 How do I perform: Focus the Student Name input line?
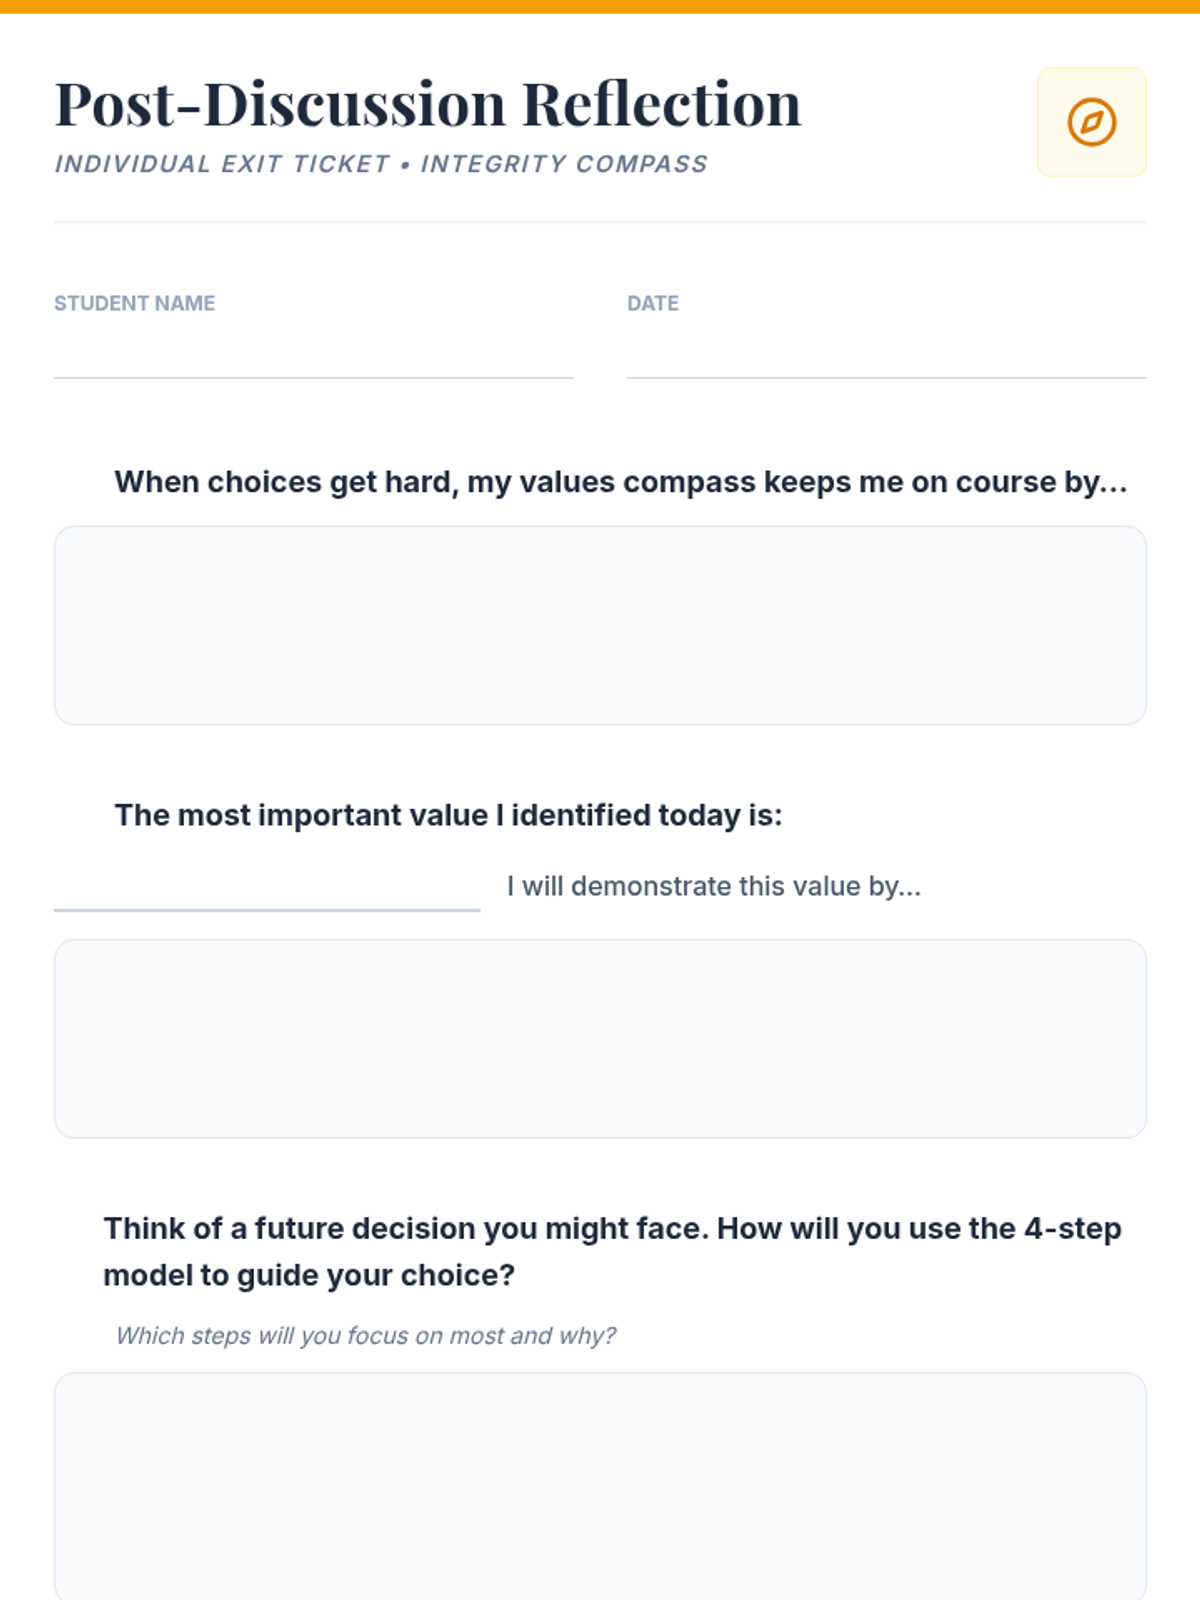[313, 356]
